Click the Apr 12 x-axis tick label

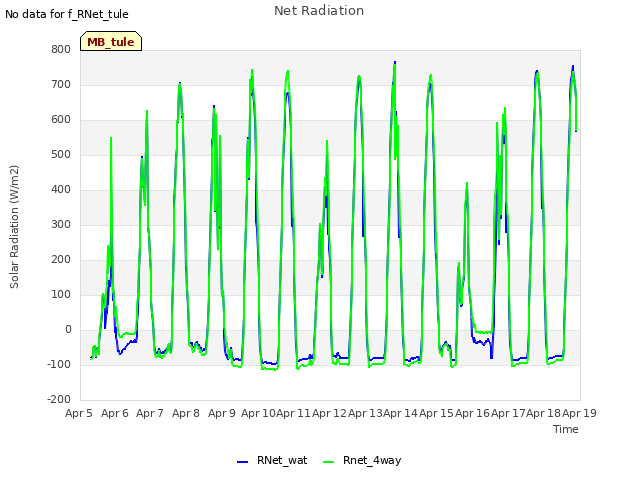pos(329,413)
